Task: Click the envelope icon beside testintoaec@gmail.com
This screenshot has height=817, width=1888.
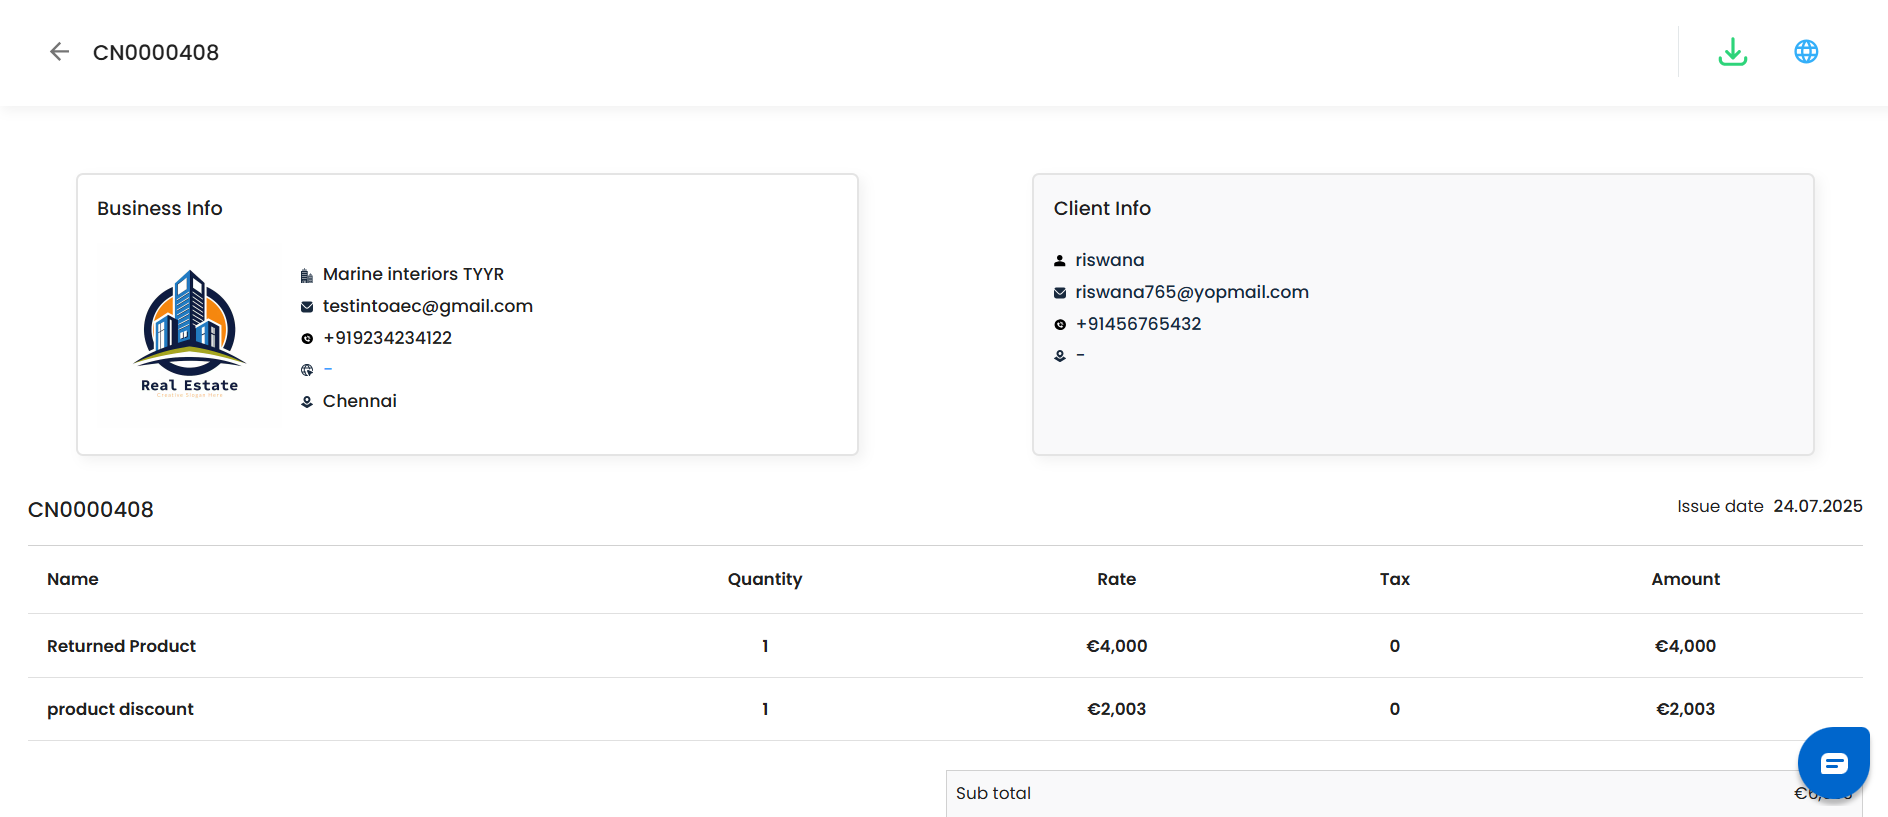Action: pos(307,307)
